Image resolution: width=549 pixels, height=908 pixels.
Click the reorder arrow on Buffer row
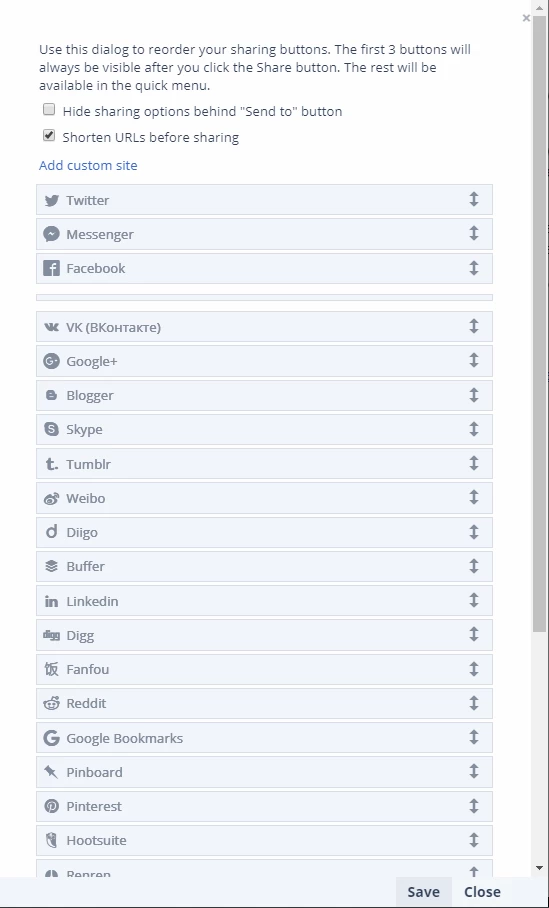coord(474,565)
